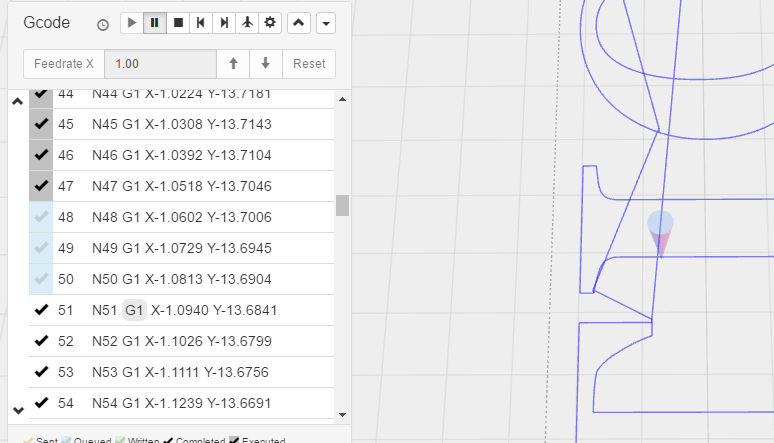Image resolution: width=774 pixels, height=443 pixels.
Task: Increase feedrate with up arrow
Action: tap(233, 64)
